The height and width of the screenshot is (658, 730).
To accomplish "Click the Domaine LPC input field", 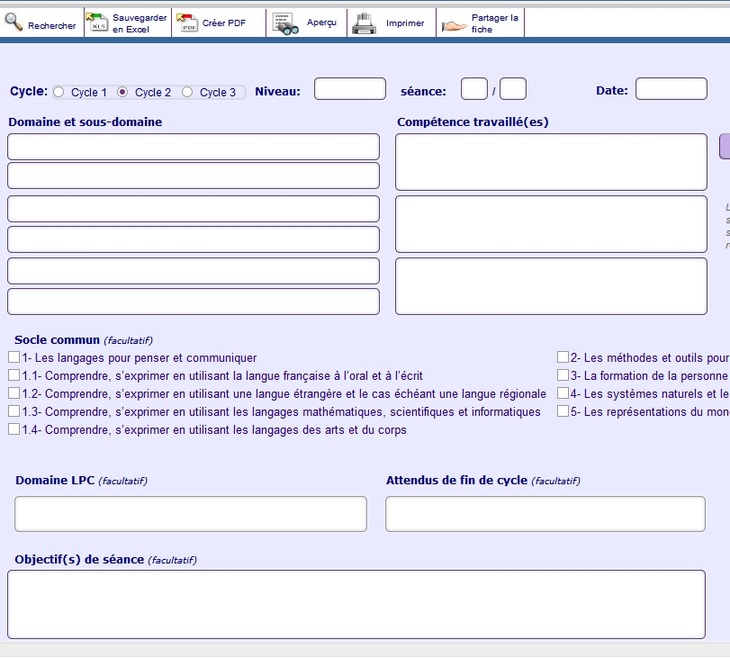I will point(190,514).
